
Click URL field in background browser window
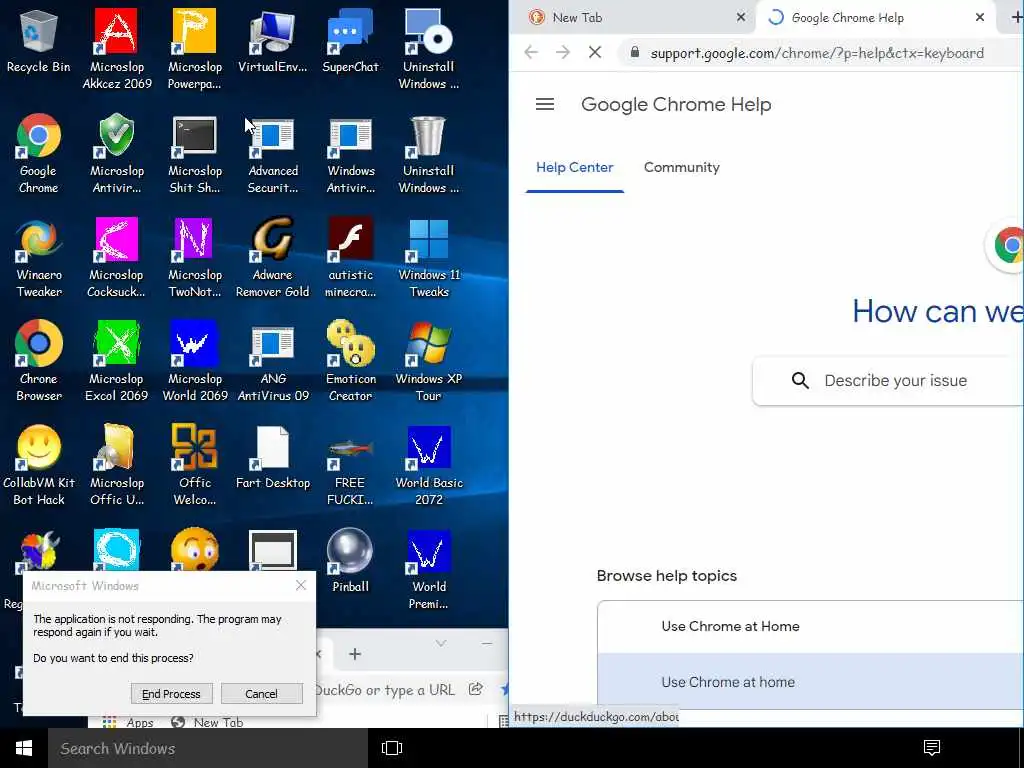click(385, 690)
